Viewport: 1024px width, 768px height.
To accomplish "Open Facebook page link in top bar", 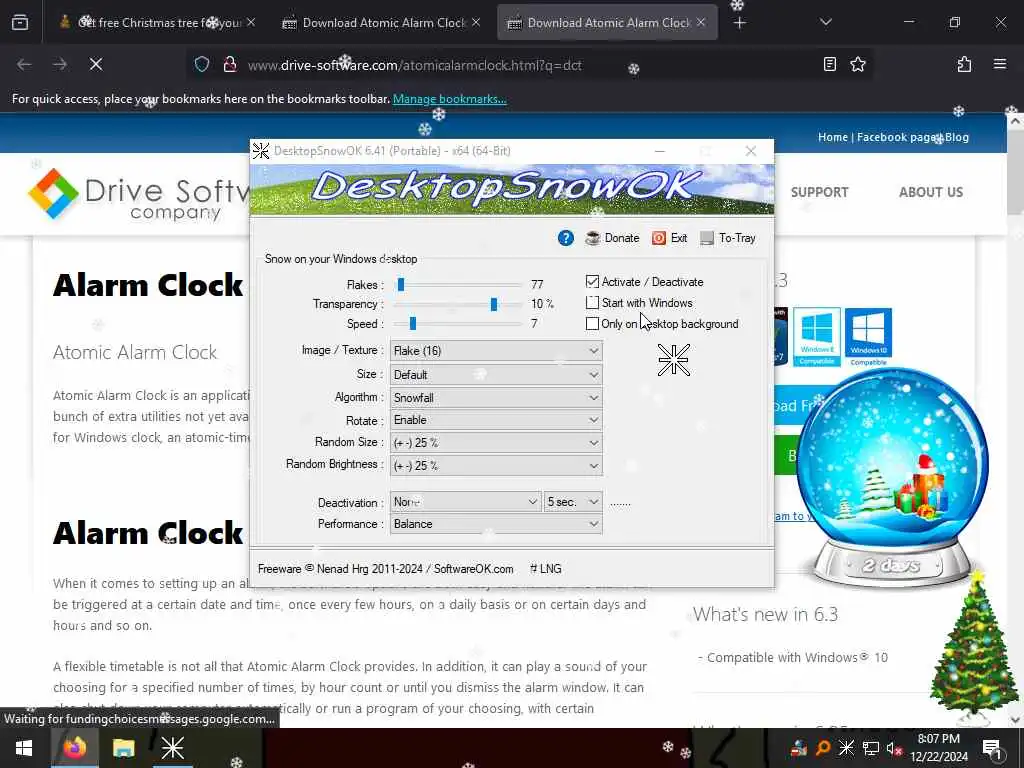I will pos(897,137).
